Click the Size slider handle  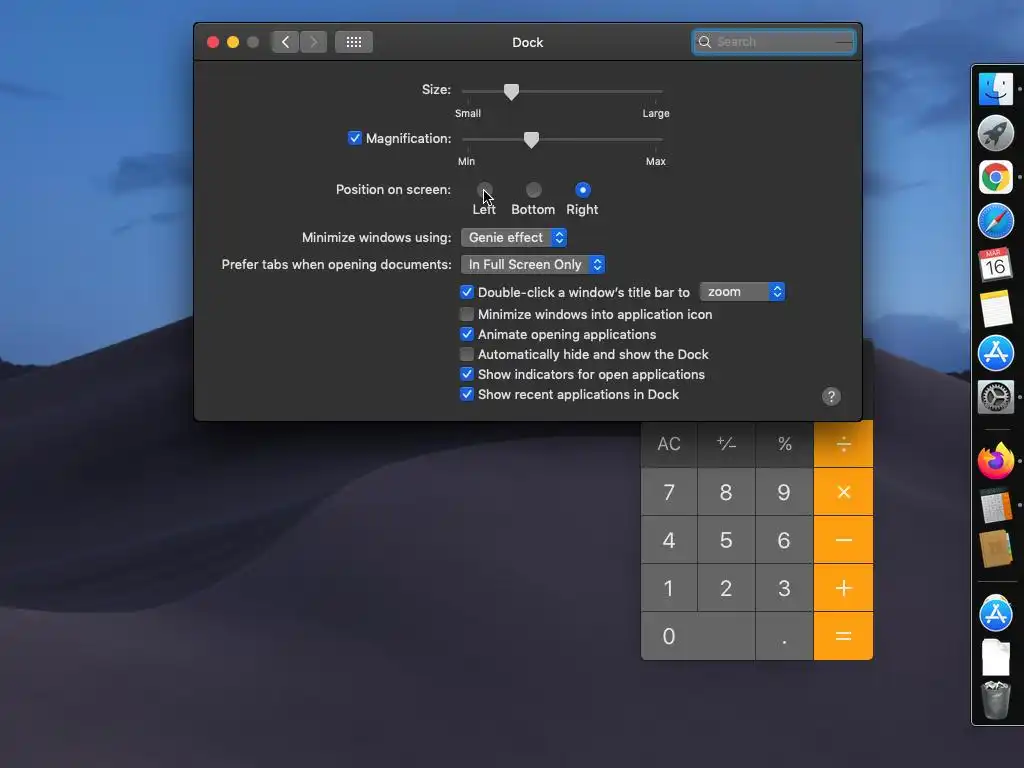point(511,92)
